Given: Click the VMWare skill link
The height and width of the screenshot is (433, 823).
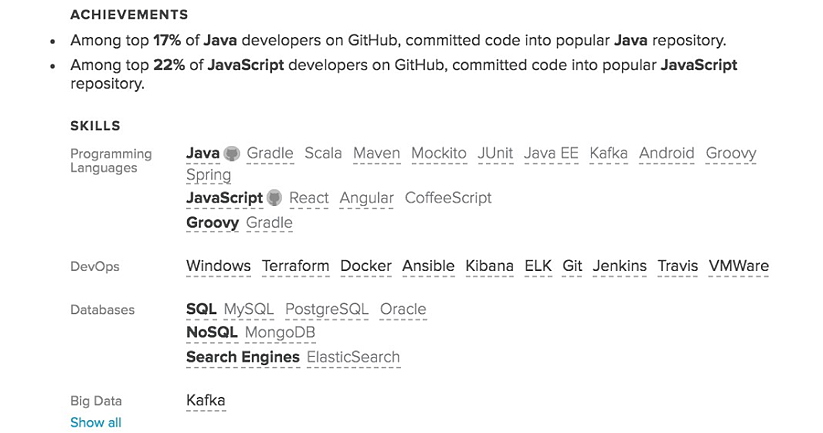Looking at the screenshot, I should click(739, 266).
